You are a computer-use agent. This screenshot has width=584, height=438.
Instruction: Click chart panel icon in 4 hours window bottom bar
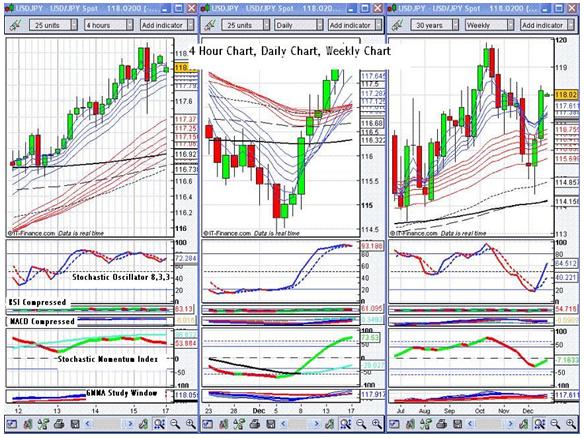click(12, 424)
